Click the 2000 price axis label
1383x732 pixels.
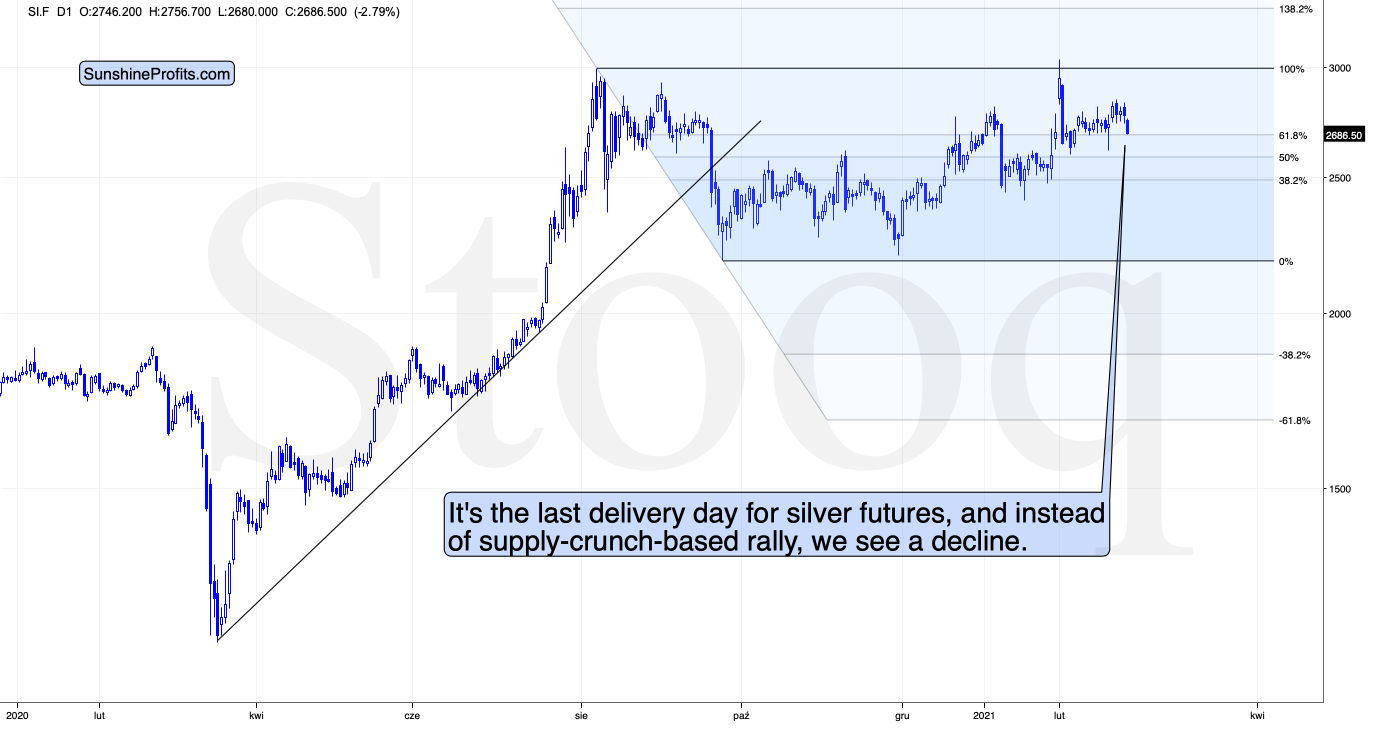[x=1340, y=314]
